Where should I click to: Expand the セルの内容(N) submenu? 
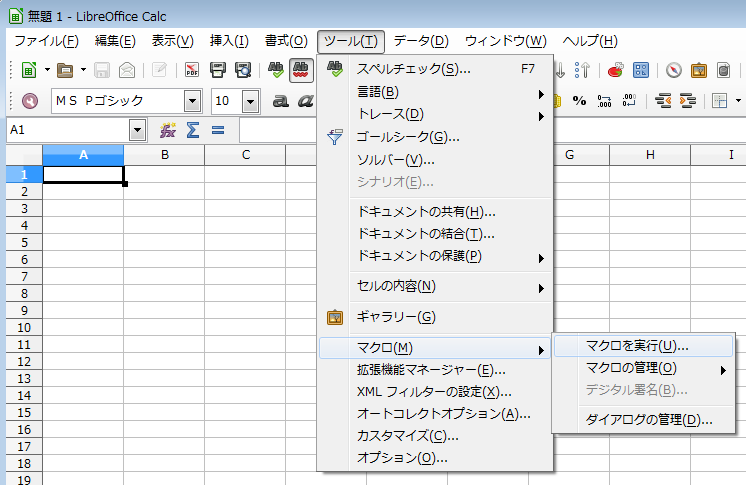point(435,286)
